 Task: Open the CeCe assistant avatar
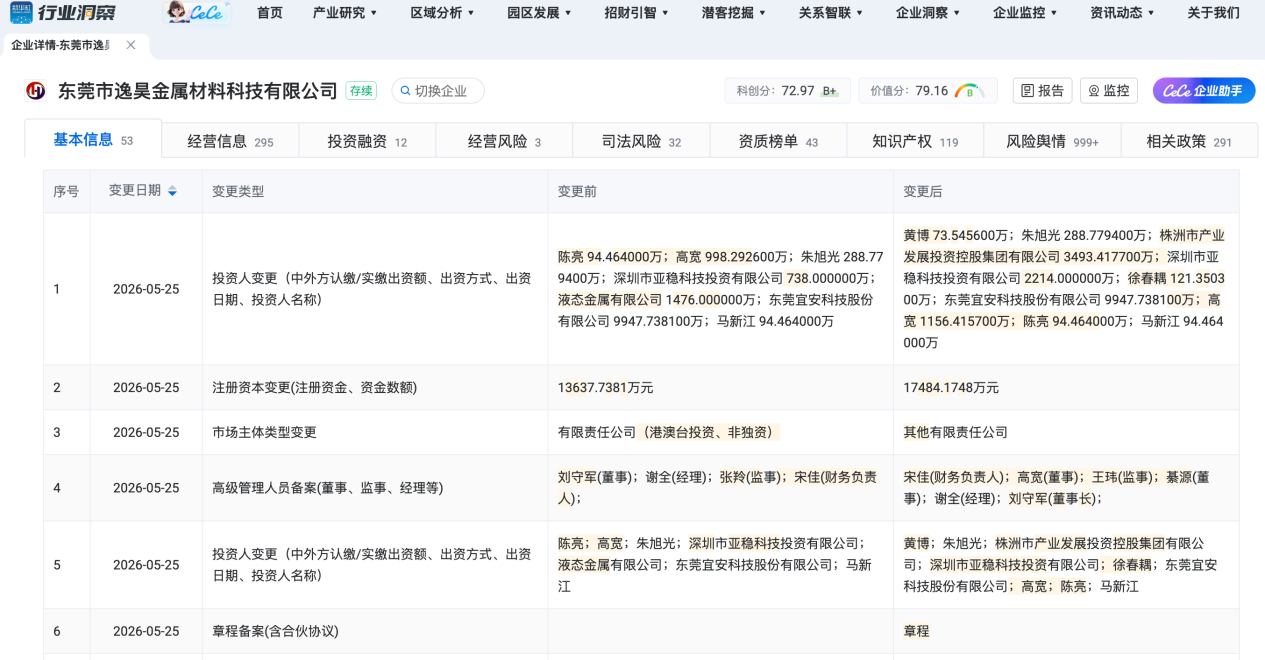[196, 13]
